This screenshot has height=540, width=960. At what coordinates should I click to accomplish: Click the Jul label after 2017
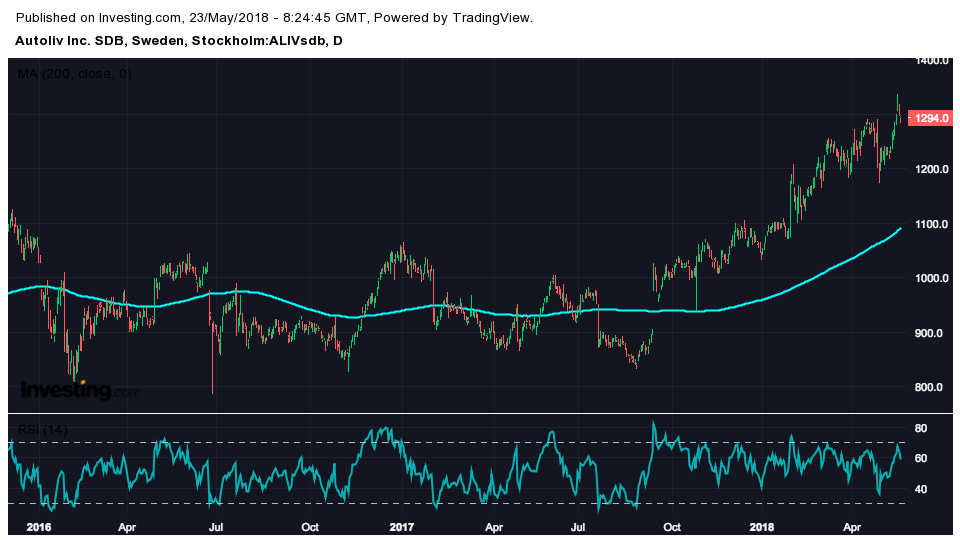pyautogui.click(x=577, y=527)
